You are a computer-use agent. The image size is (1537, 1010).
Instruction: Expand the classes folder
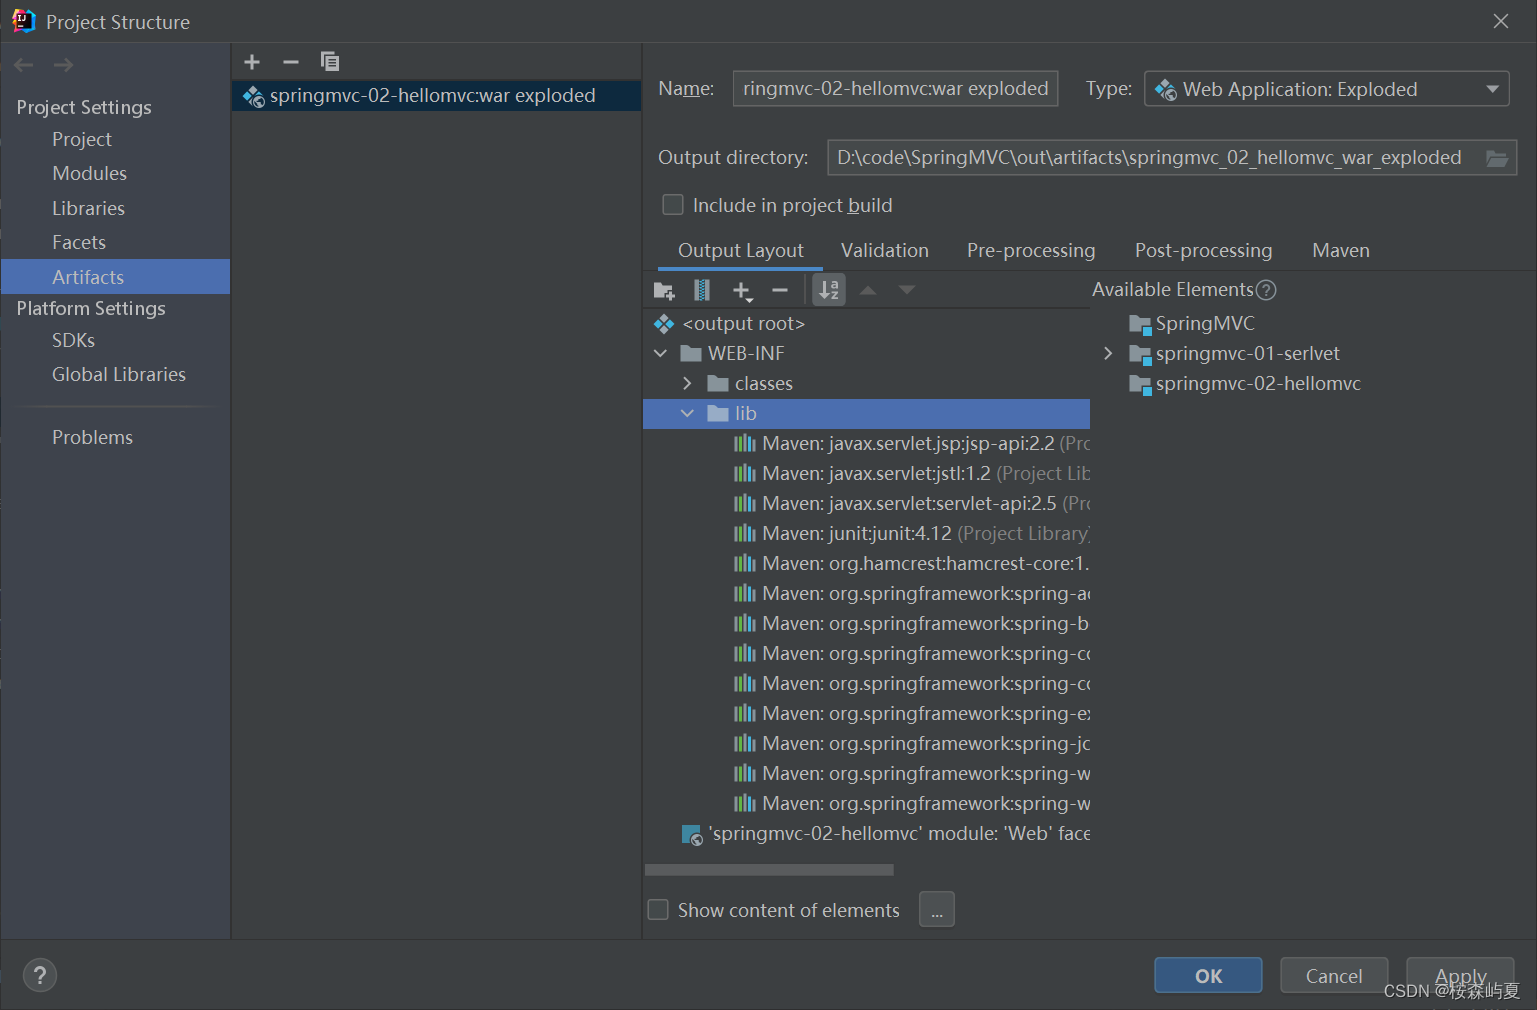tap(687, 383)
